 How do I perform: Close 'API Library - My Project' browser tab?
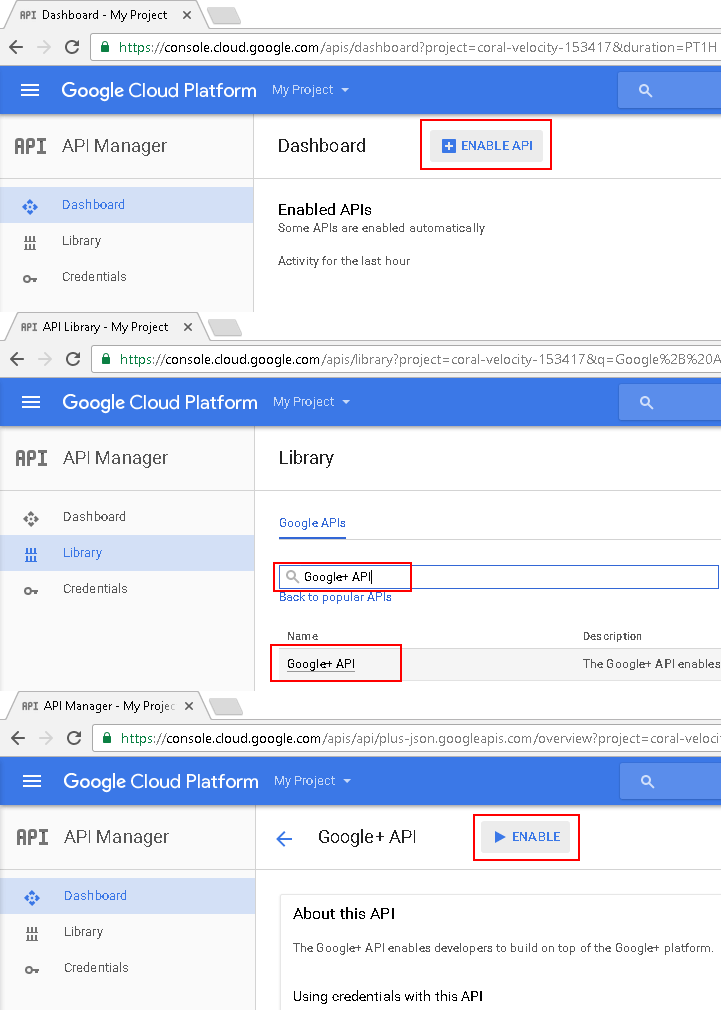(187, 327)
